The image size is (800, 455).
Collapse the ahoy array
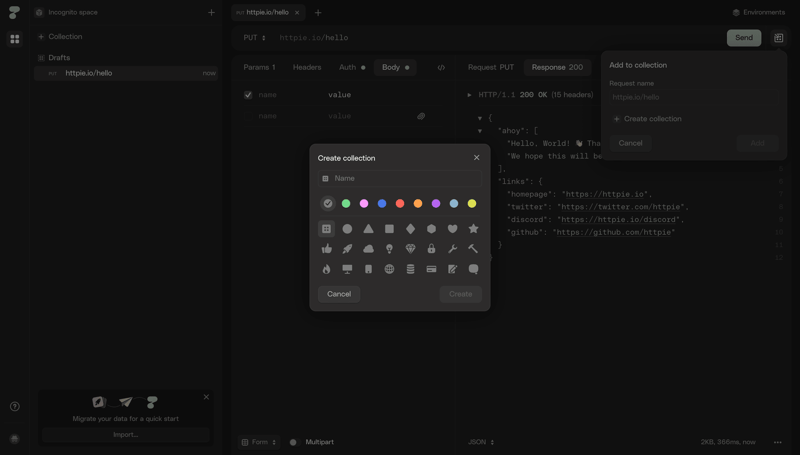(x=480, y=131)
